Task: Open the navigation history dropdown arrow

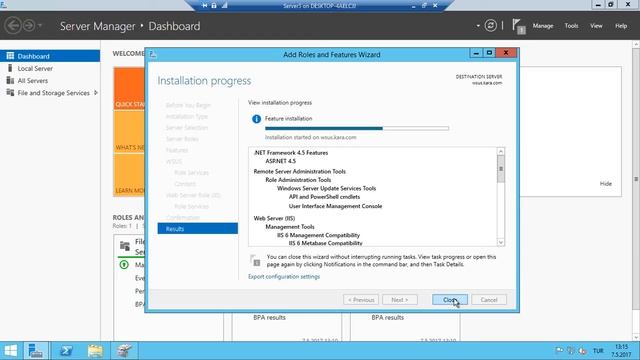Action: click(x=40, y=26)
